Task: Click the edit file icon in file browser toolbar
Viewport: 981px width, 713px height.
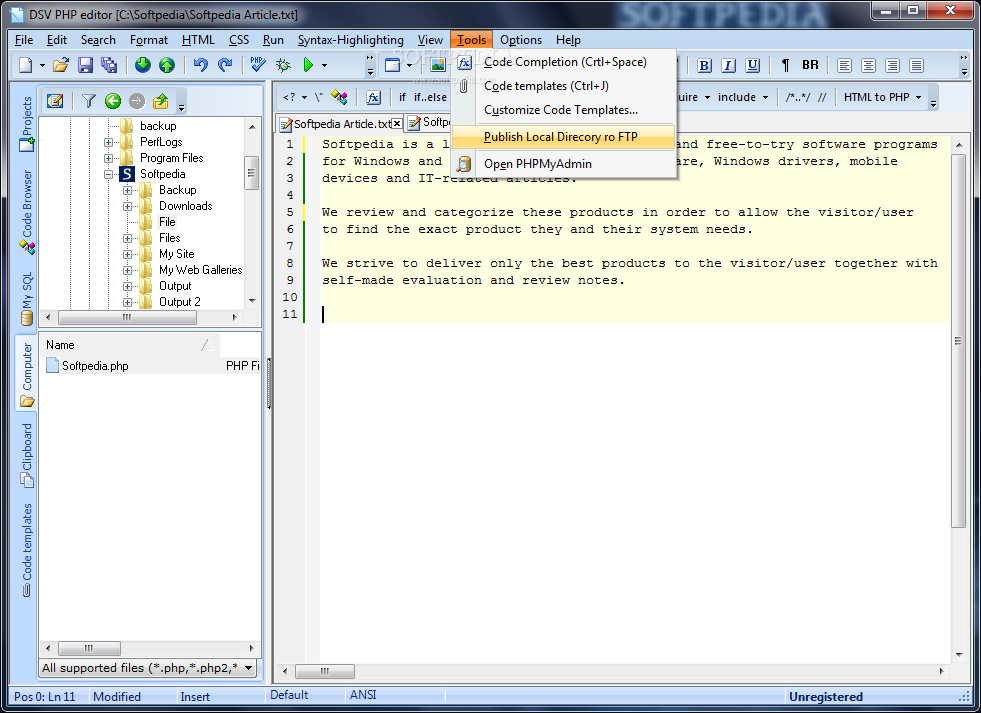Action: pos(56,101)
